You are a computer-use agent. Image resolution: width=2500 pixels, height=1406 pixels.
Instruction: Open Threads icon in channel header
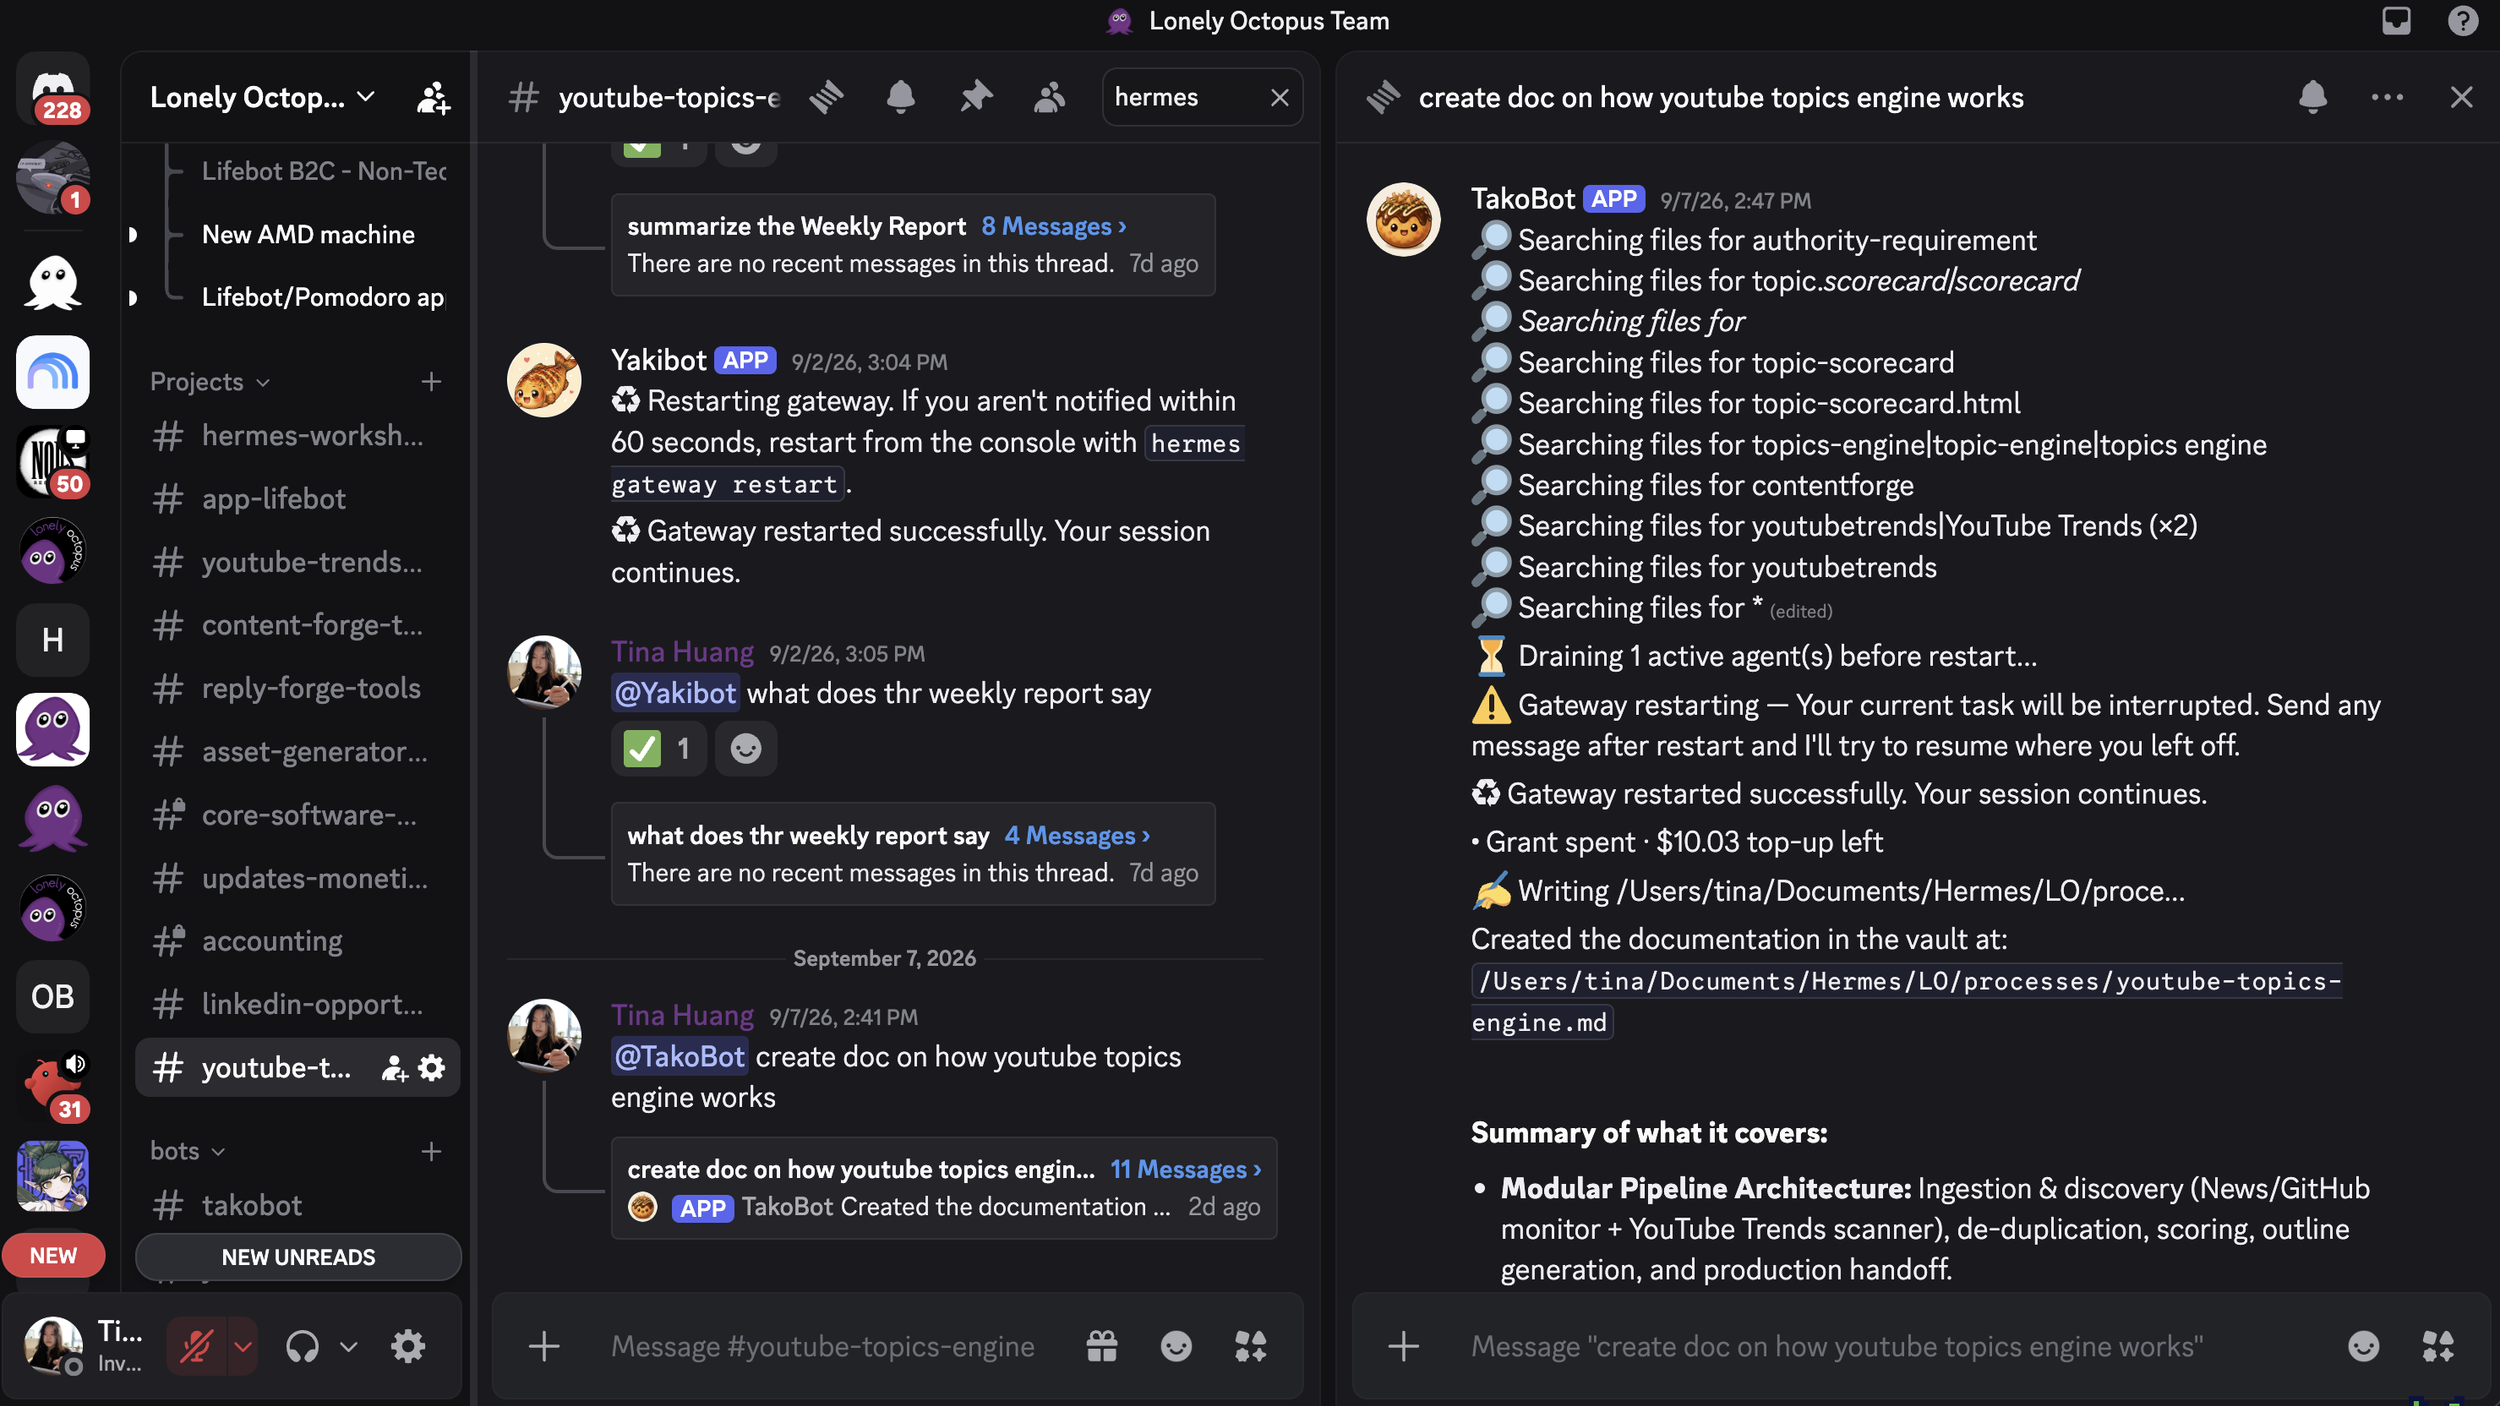click(827, 97)
